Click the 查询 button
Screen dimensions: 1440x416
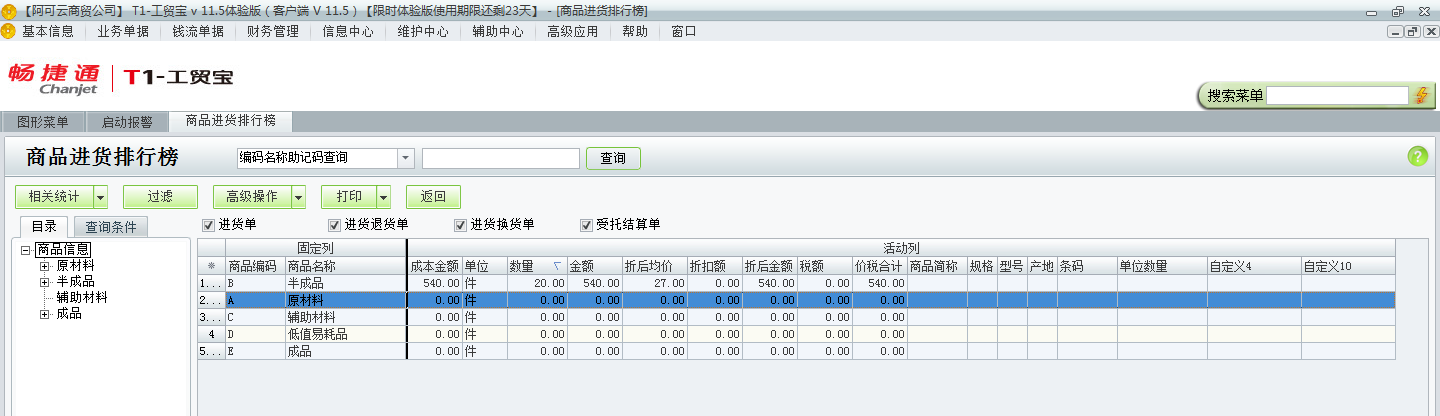pyautogui.click(x=612, y=158)
